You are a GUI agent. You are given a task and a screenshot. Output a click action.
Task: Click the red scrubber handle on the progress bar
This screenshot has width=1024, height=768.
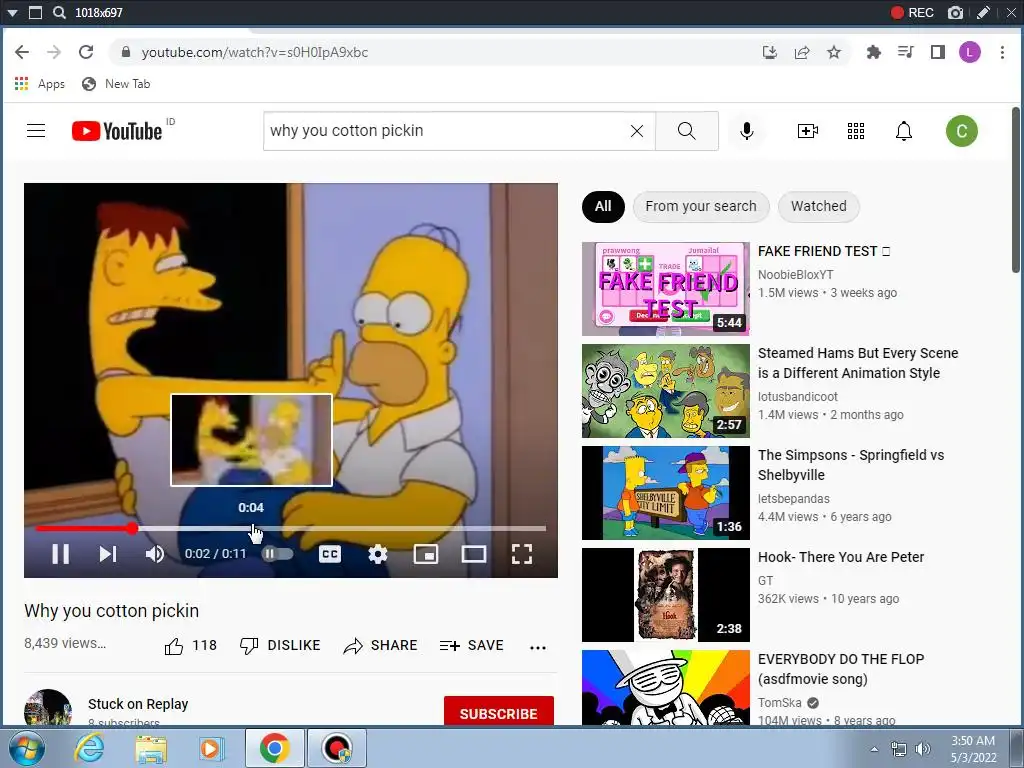point(132,528)
